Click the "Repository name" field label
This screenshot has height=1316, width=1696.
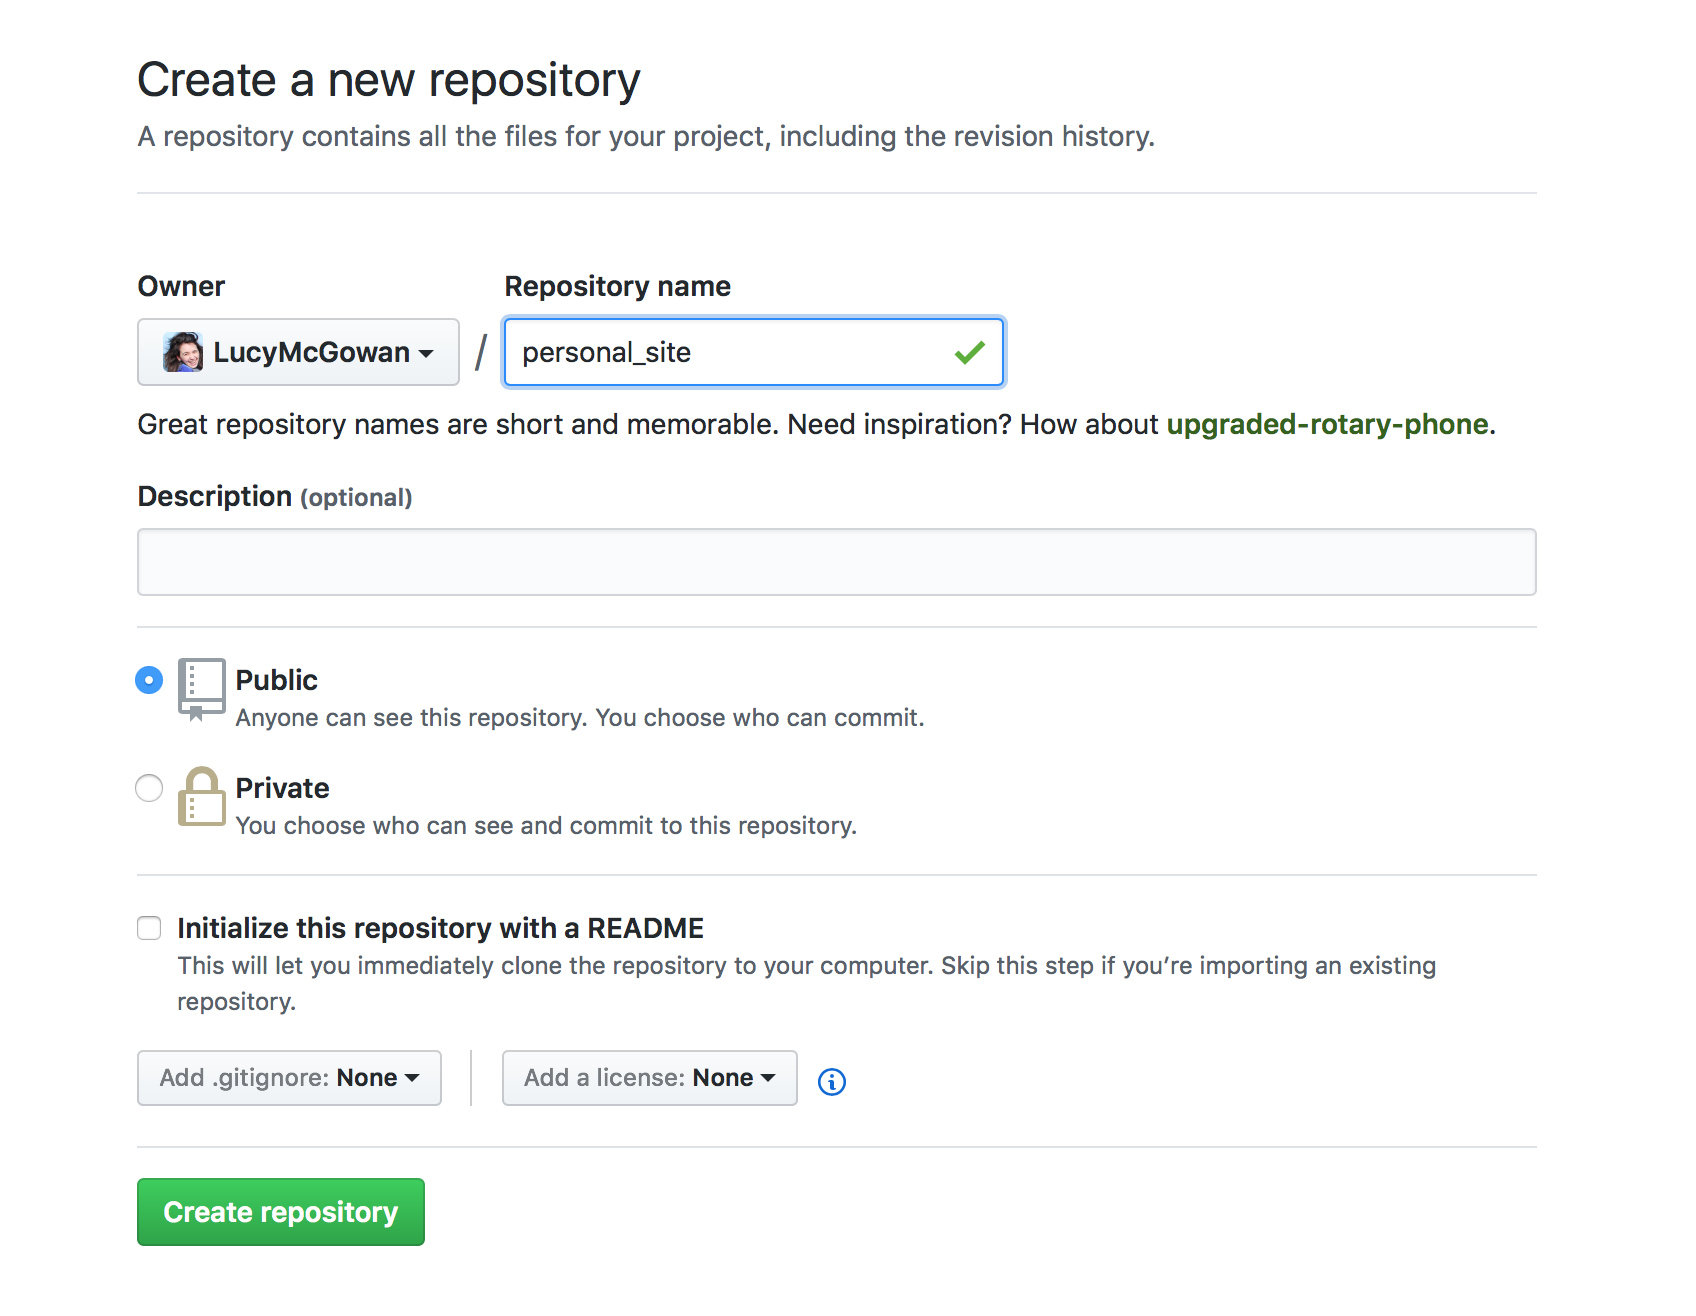[x=617, y=286]
